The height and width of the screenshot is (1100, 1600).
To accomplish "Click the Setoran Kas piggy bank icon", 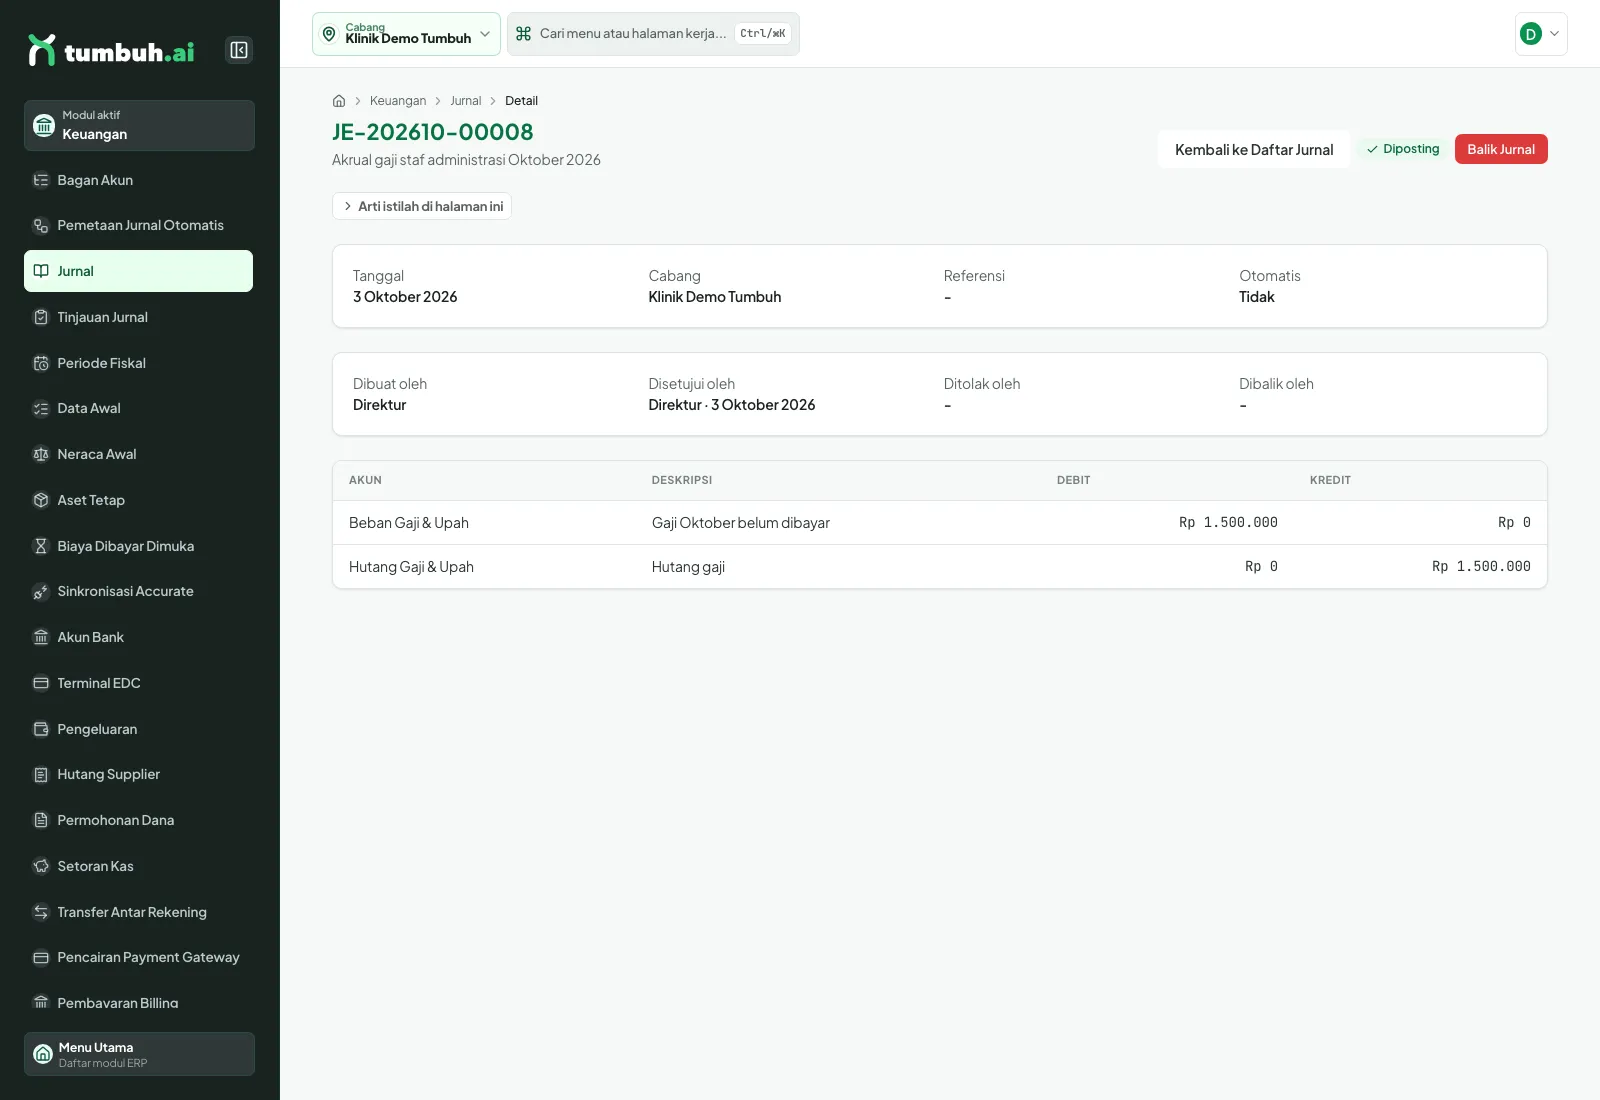I will 41,866.
